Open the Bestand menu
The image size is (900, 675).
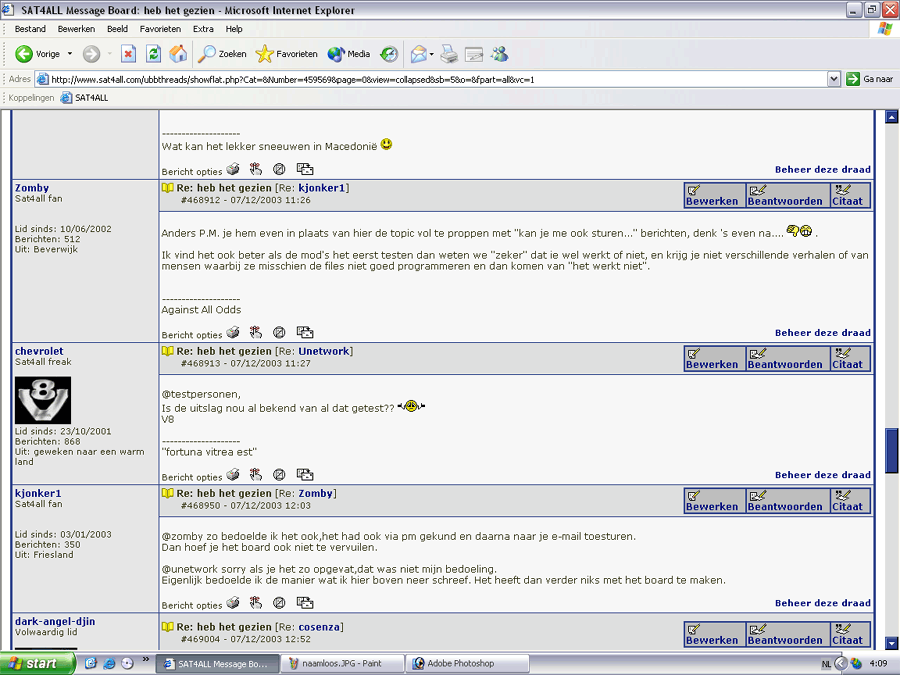30,29
